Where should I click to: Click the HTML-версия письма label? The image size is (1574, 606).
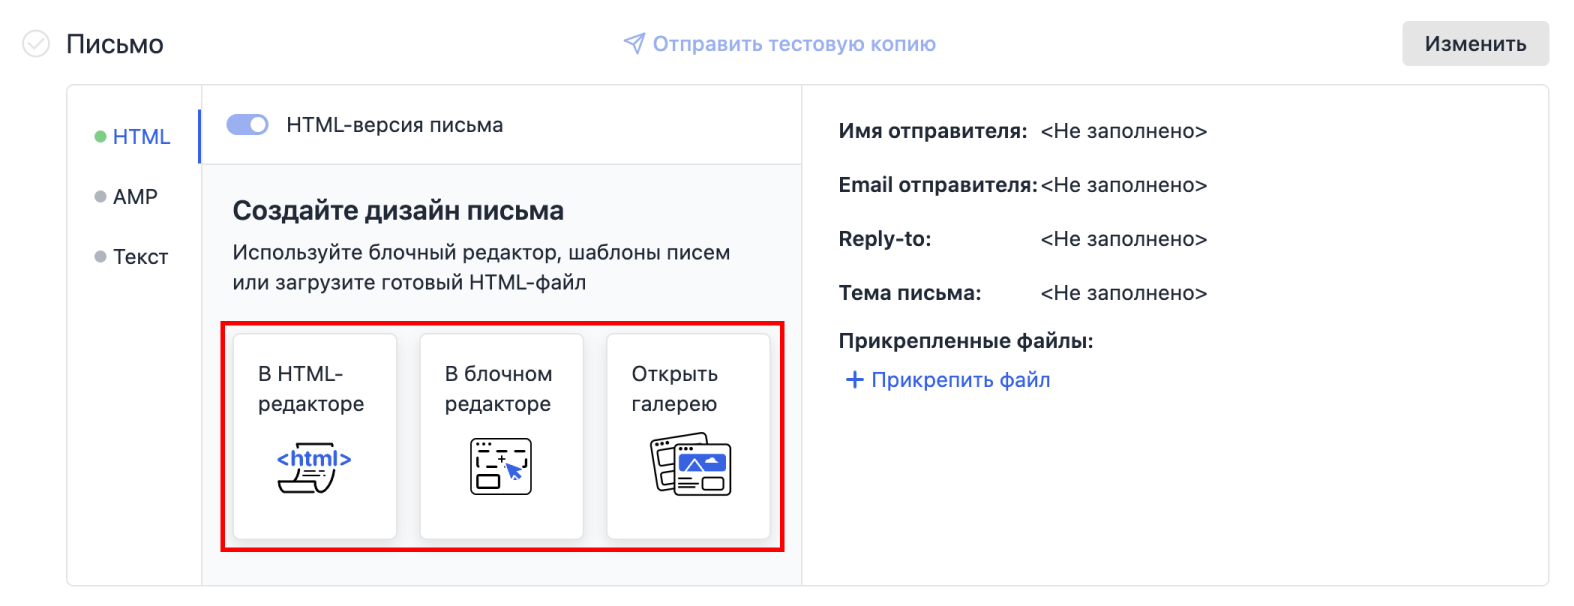[395, 125]
